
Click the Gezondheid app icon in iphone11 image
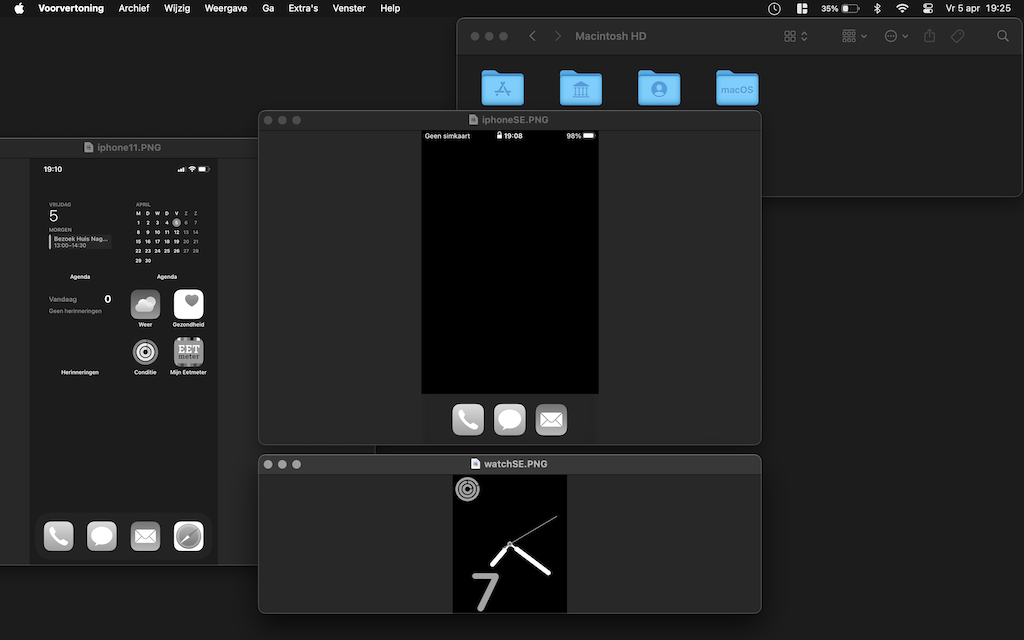point(189,304)
